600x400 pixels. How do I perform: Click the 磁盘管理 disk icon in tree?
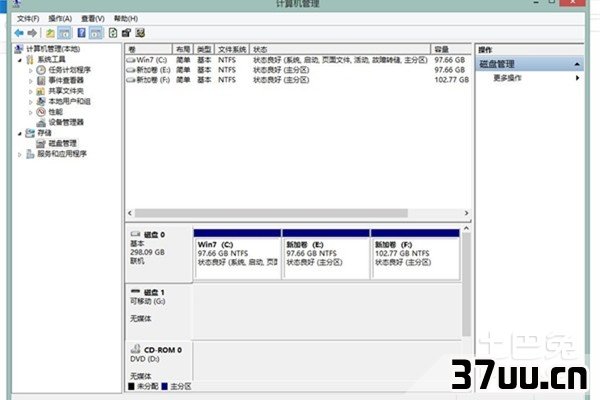(41, 144)
